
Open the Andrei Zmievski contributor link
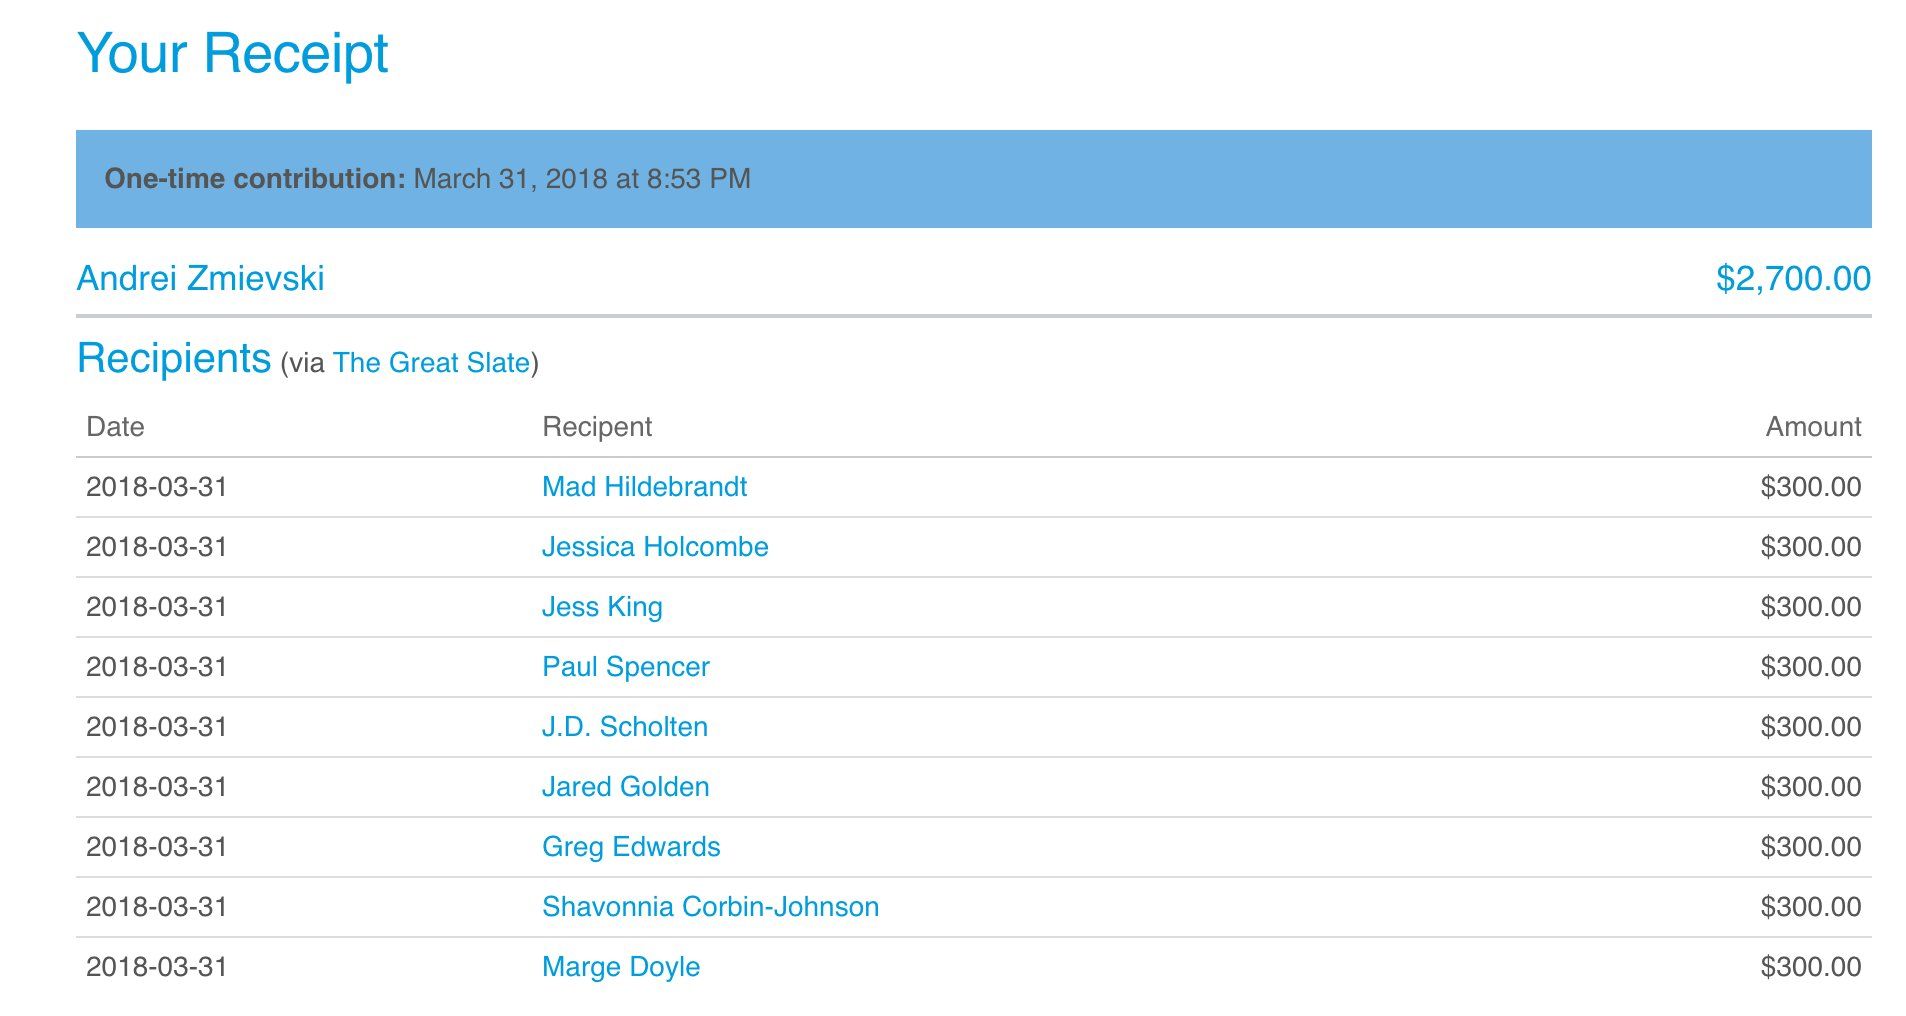click(x=200, y=278)
